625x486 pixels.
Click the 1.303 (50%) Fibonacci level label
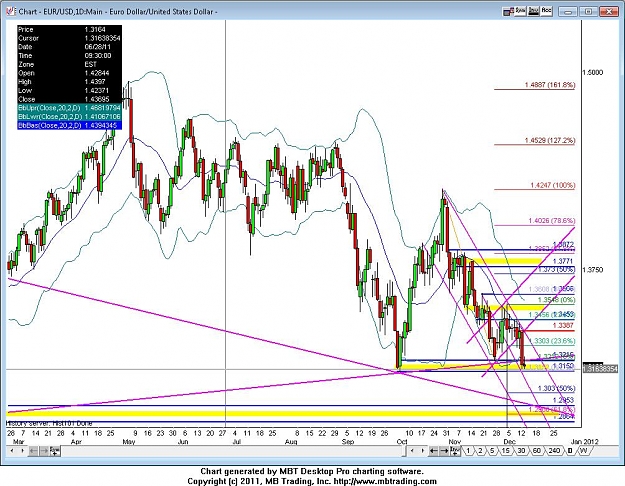(x=556, y=388)
